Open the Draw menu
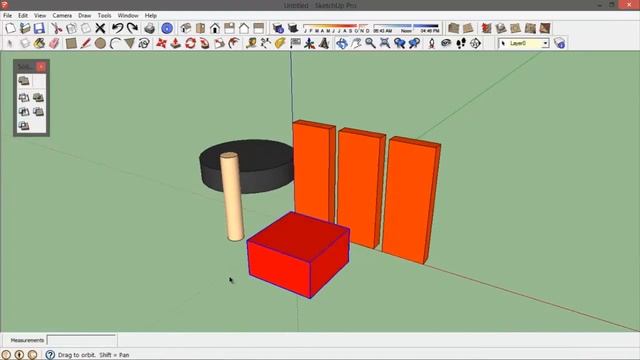Viewport: 640px width, 360px height. (84, 16)
